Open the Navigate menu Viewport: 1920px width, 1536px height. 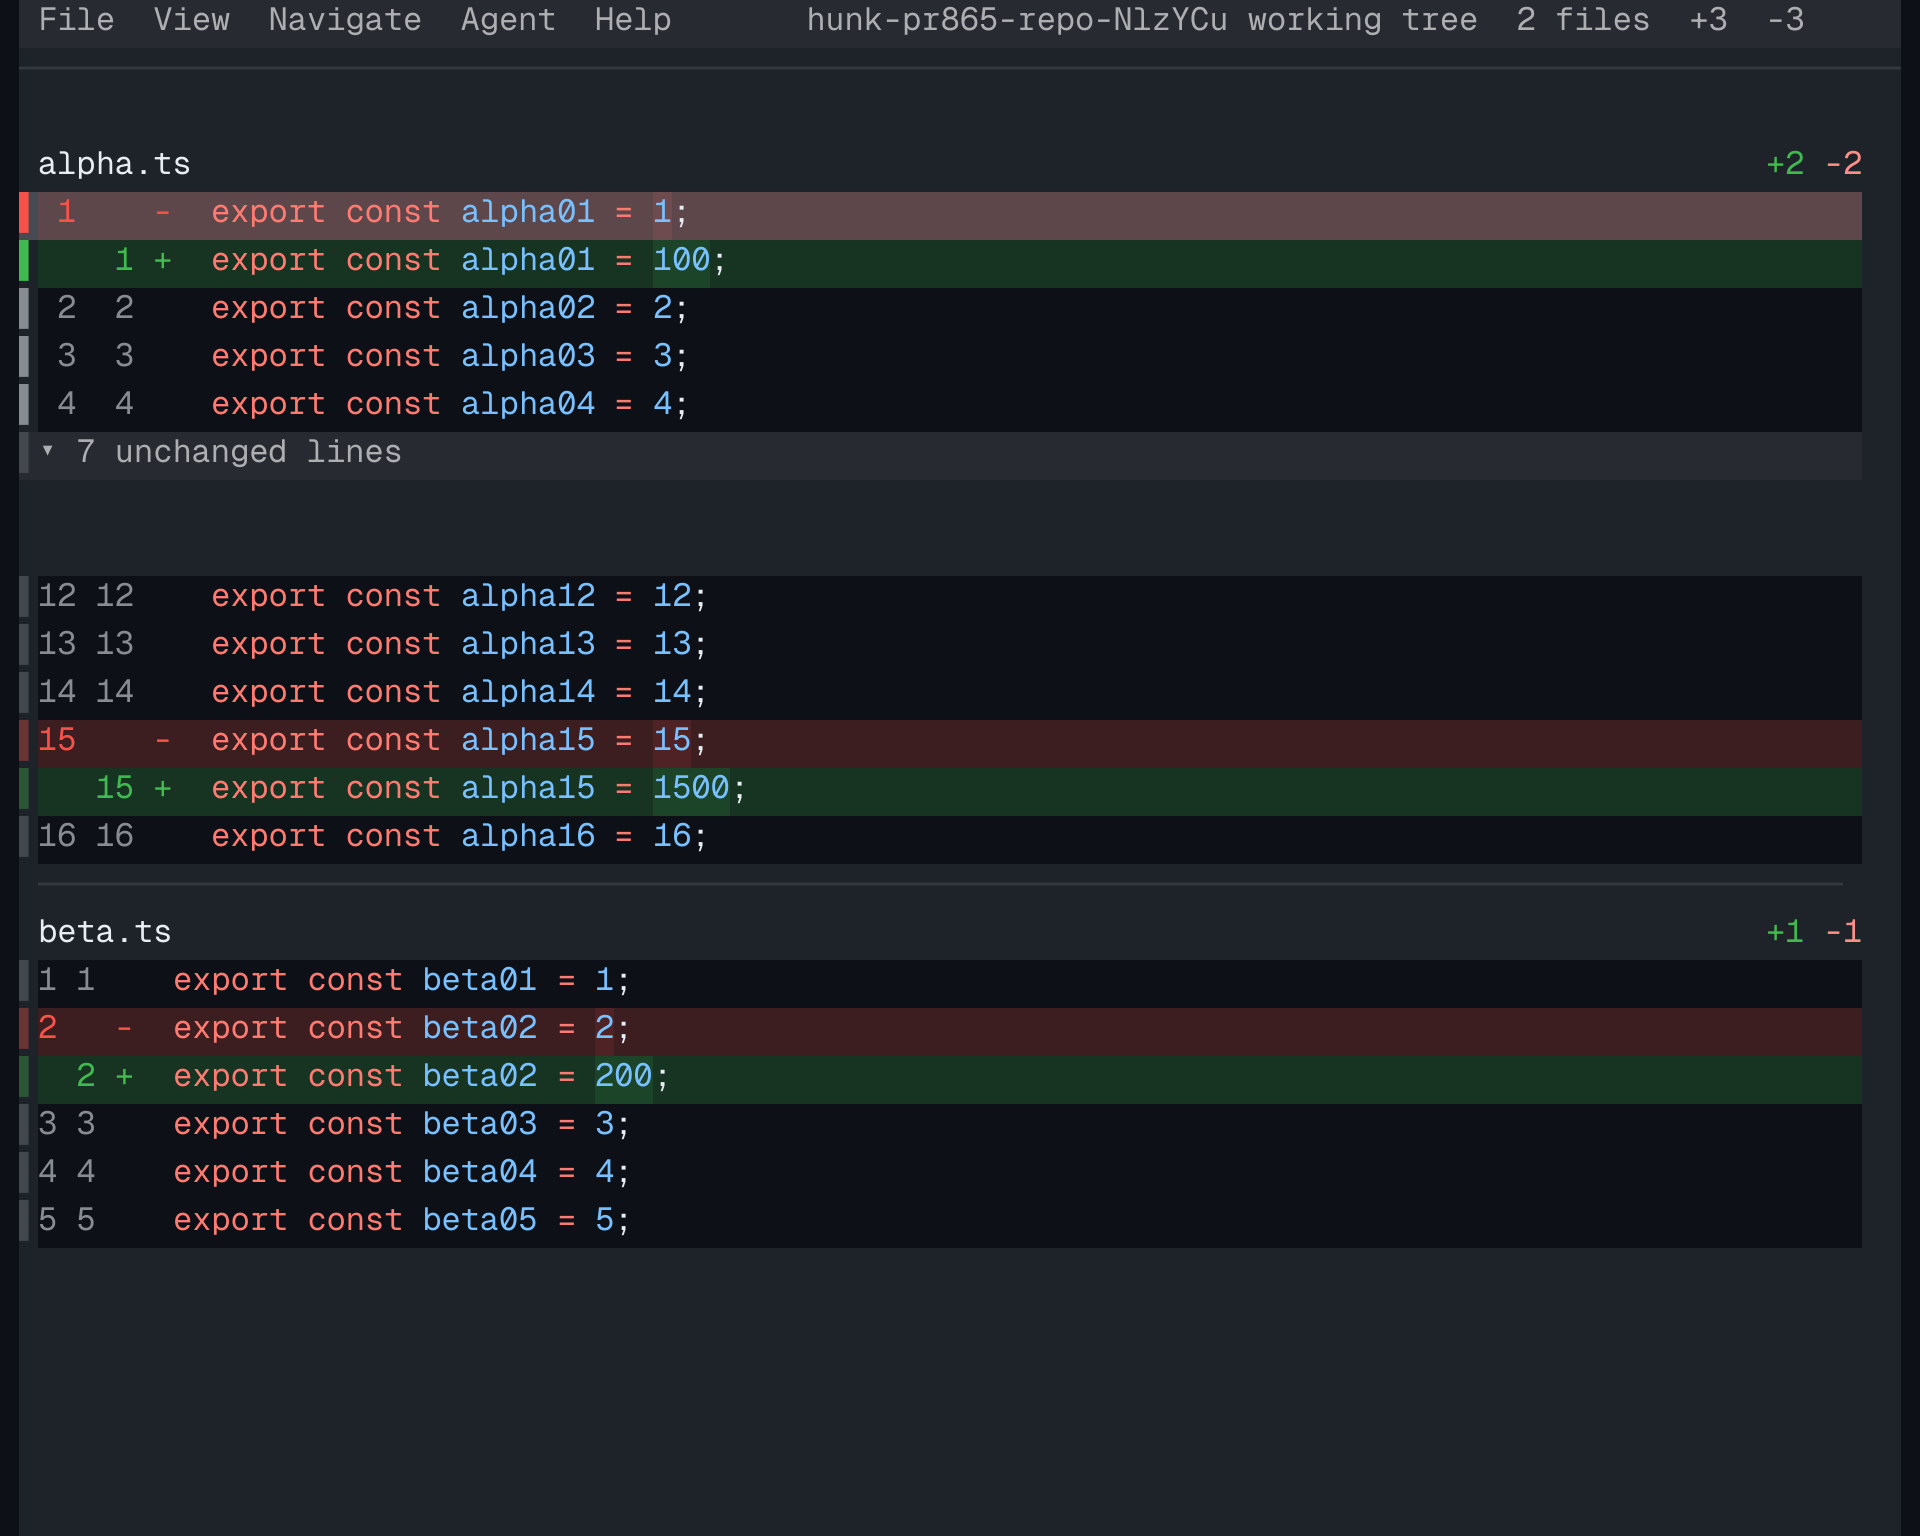tap(345, 20)
